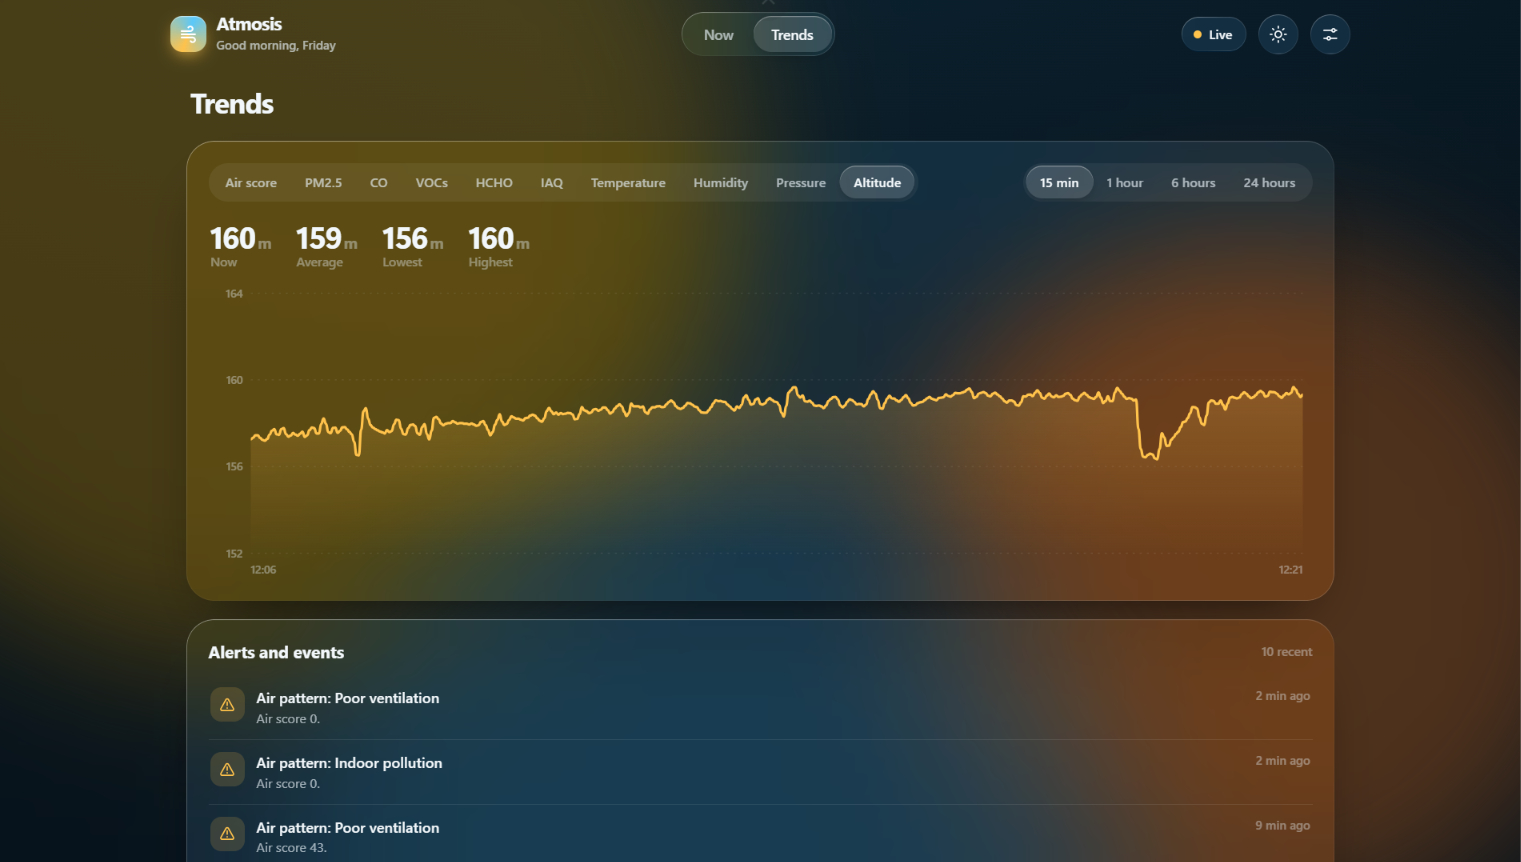Switch to the Now view
Screen dimensions: 1521x862
point(719,35)
